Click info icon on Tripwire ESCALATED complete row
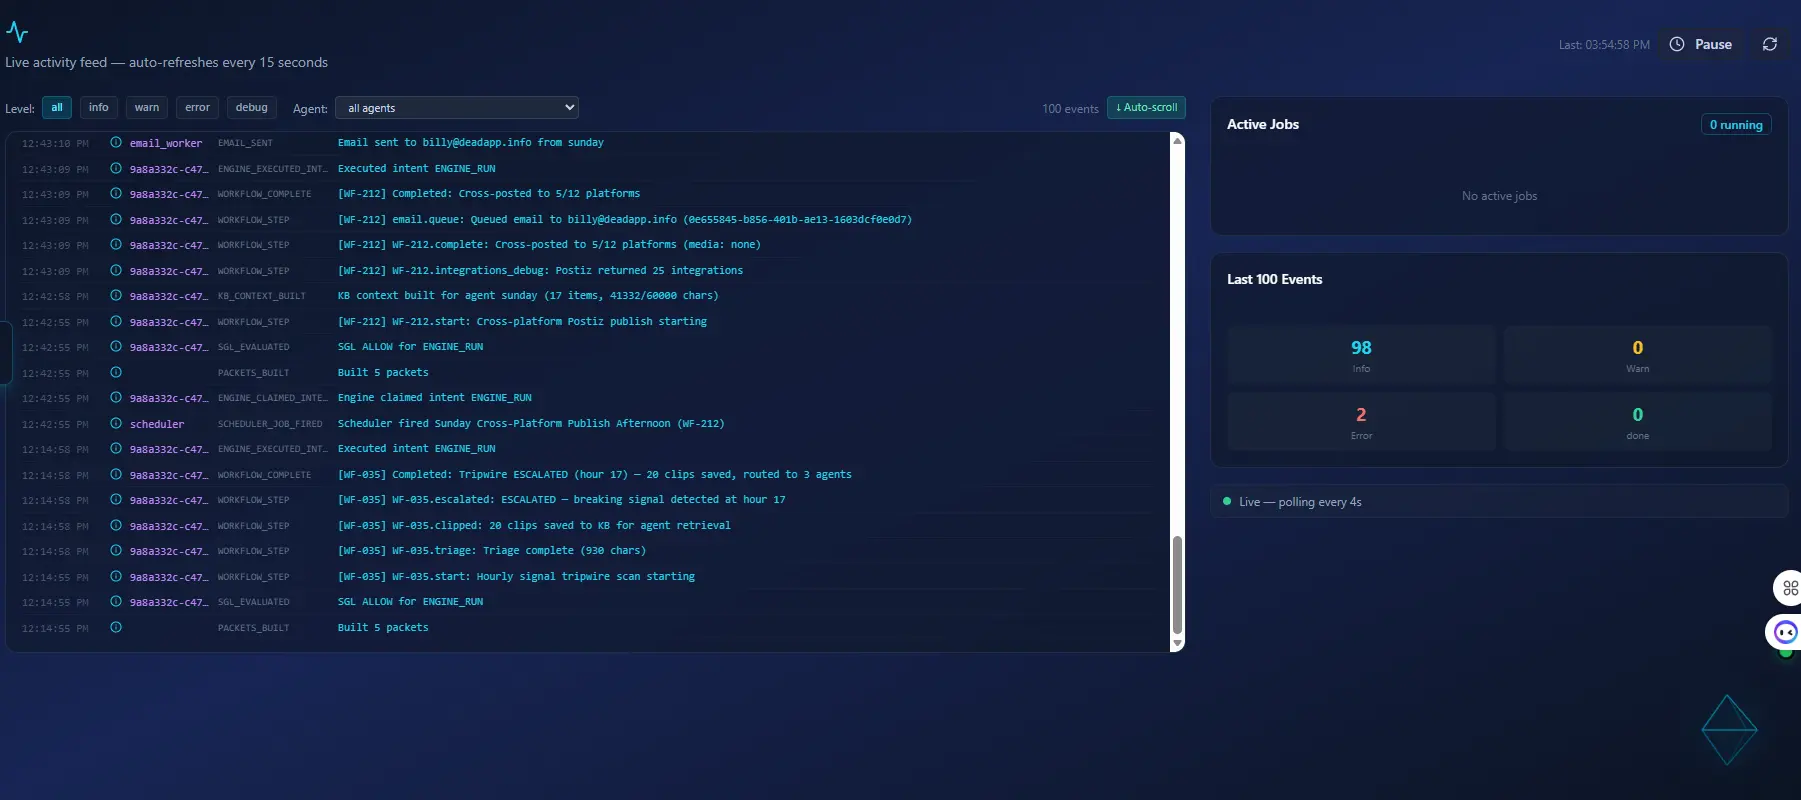This screenshot has height=800, width=1801. 116,474
